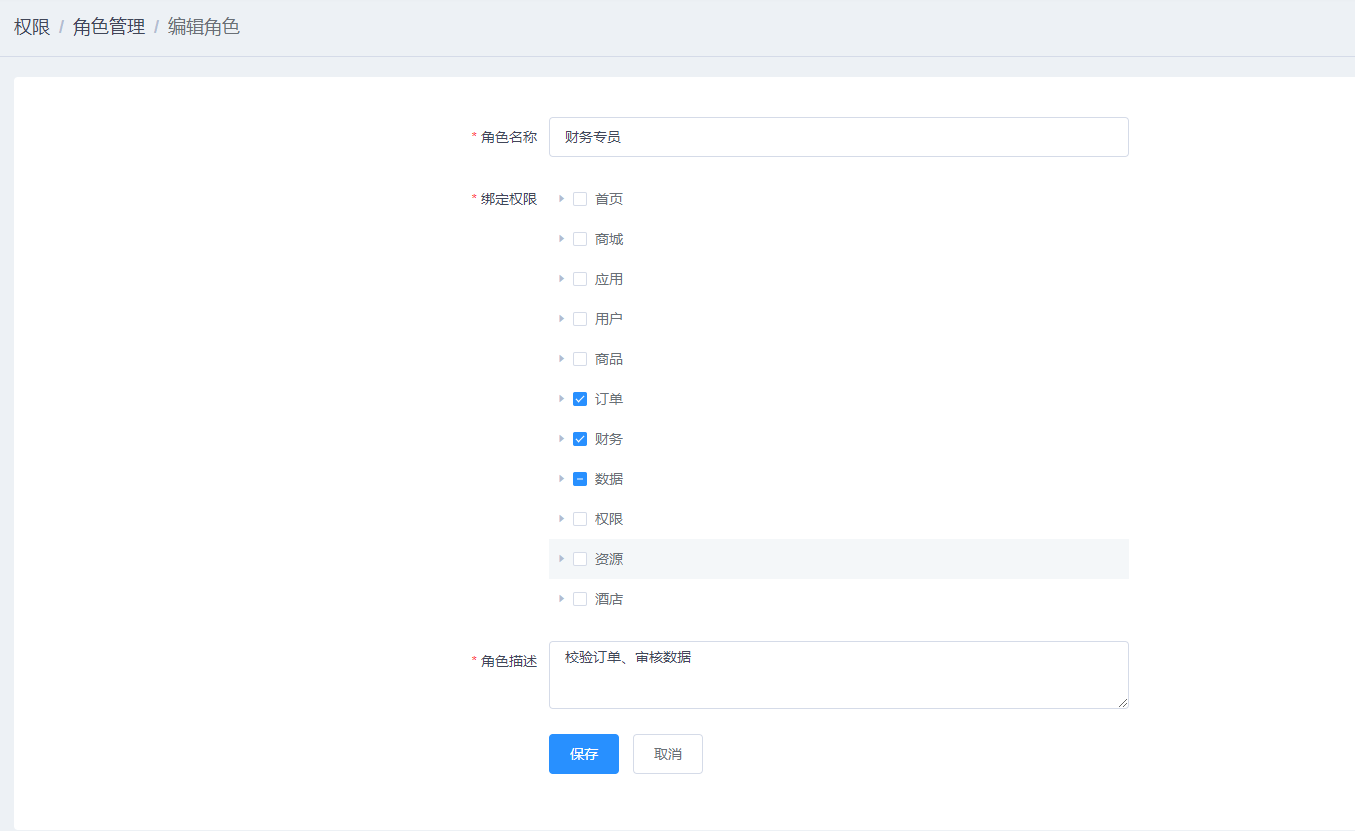
Task: Expand the 酒店 tree node arrow
Action: 562,599
